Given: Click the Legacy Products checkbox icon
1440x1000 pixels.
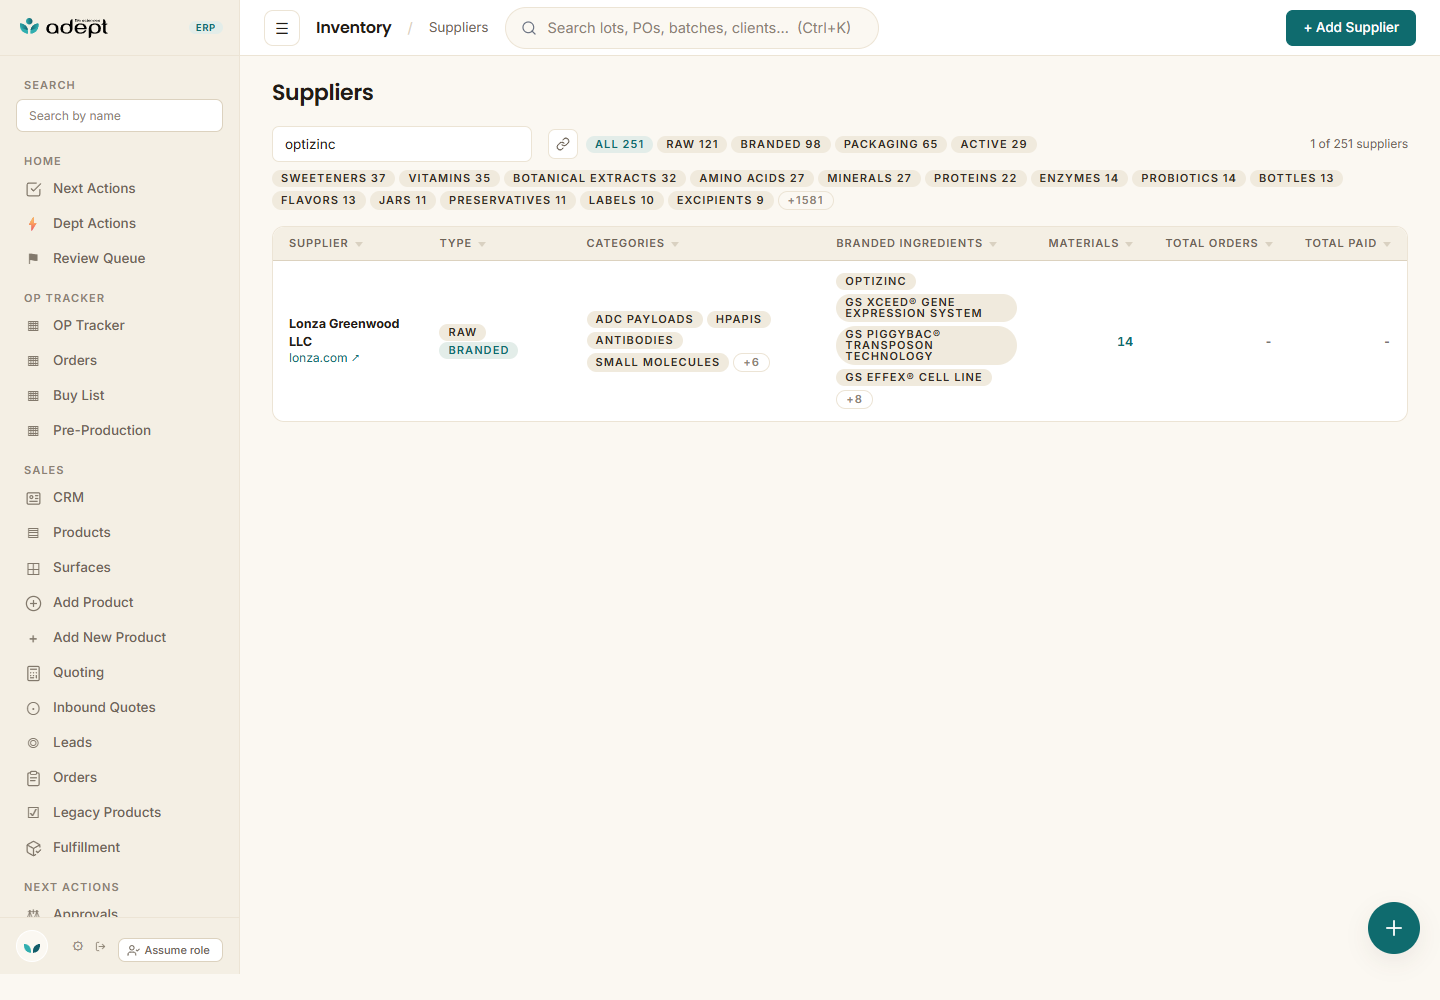Looking at the screenshot, I should (33, 813).
